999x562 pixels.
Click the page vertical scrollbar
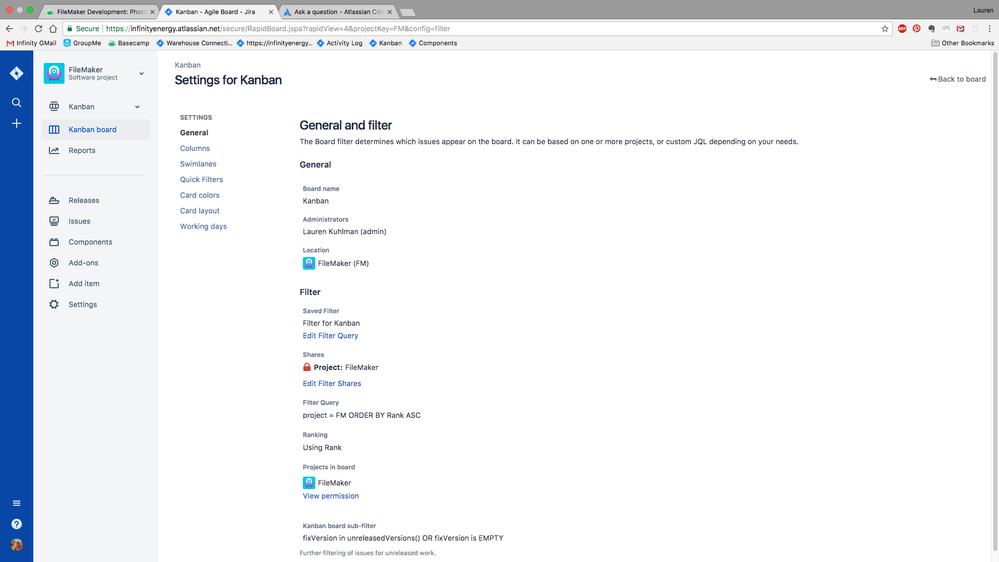[x=995, y=302]
